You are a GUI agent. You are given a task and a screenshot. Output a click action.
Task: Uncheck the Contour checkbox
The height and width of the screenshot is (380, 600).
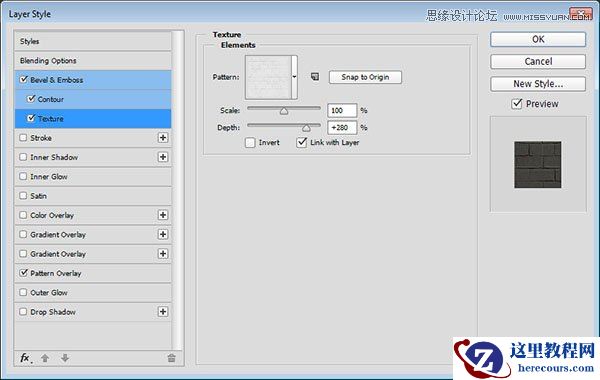31,99
